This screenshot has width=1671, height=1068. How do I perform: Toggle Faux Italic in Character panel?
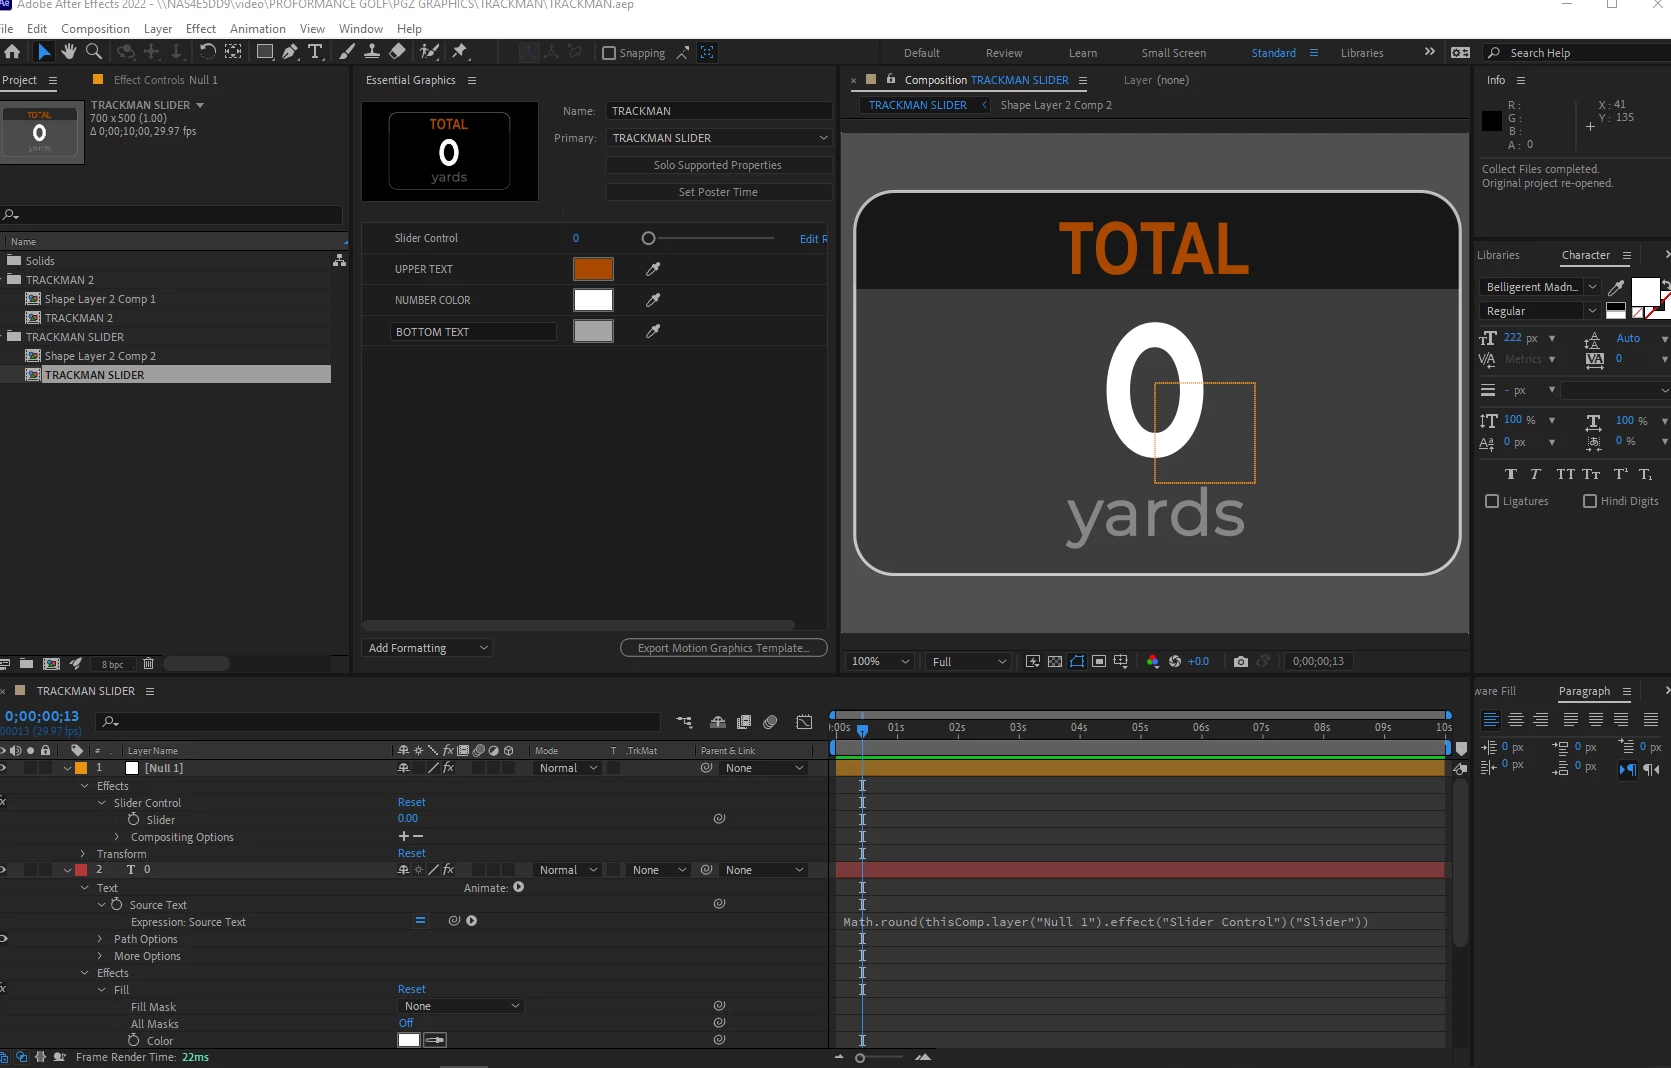coord(1535,474)
